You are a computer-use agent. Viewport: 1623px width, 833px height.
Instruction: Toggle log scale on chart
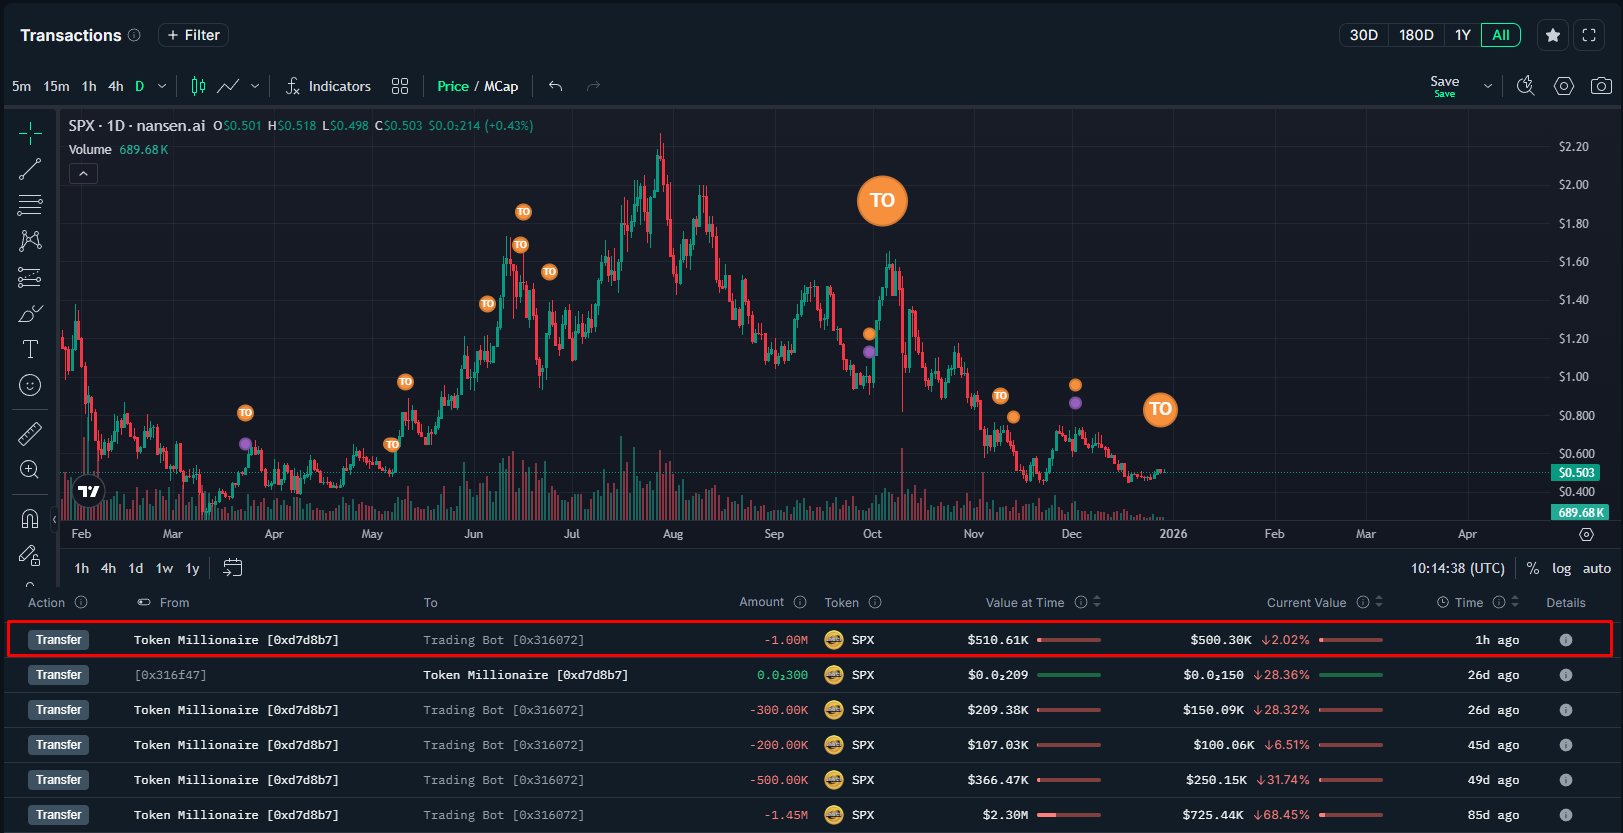click(x=1561, y=568)
